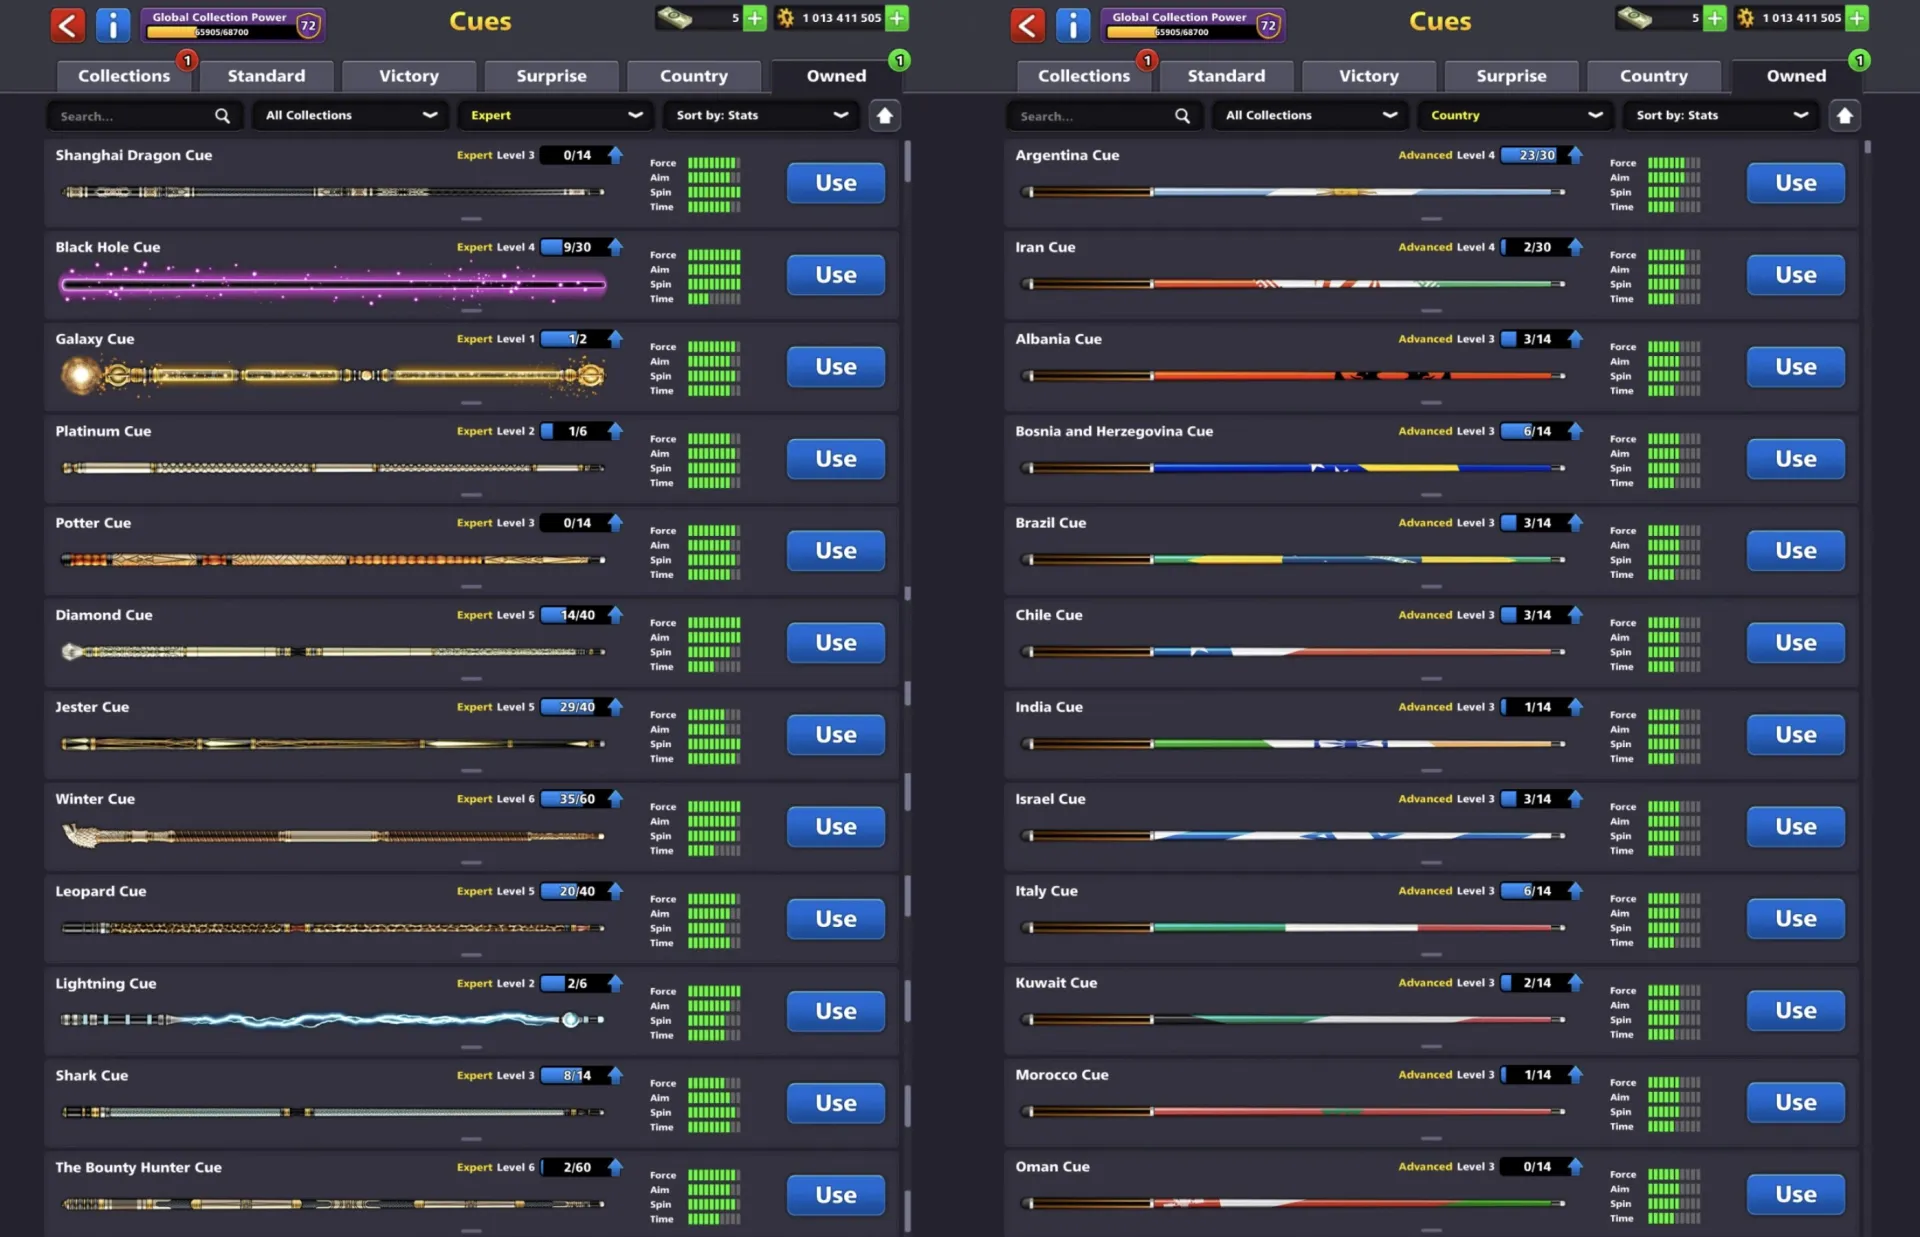The width and height of the screenshot is (1920, 1237).
Task: Click Global Collection Power bar in left panel
Action: click(x=232, y=24)
